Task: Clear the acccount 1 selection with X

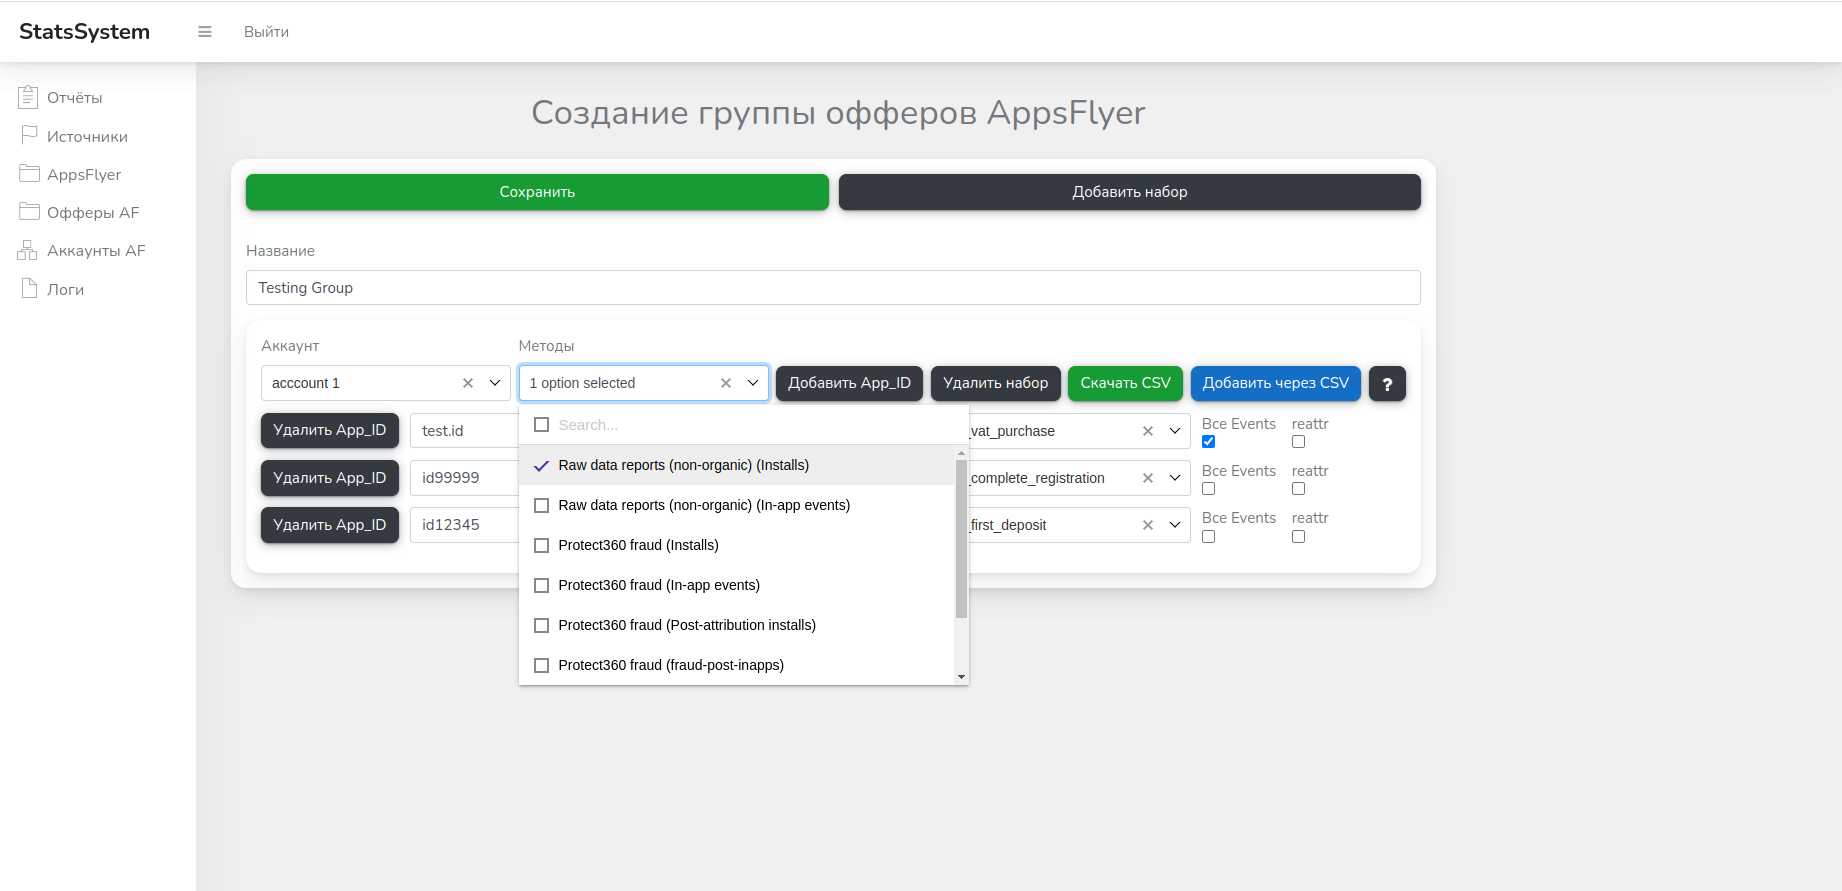Action: 468,383
